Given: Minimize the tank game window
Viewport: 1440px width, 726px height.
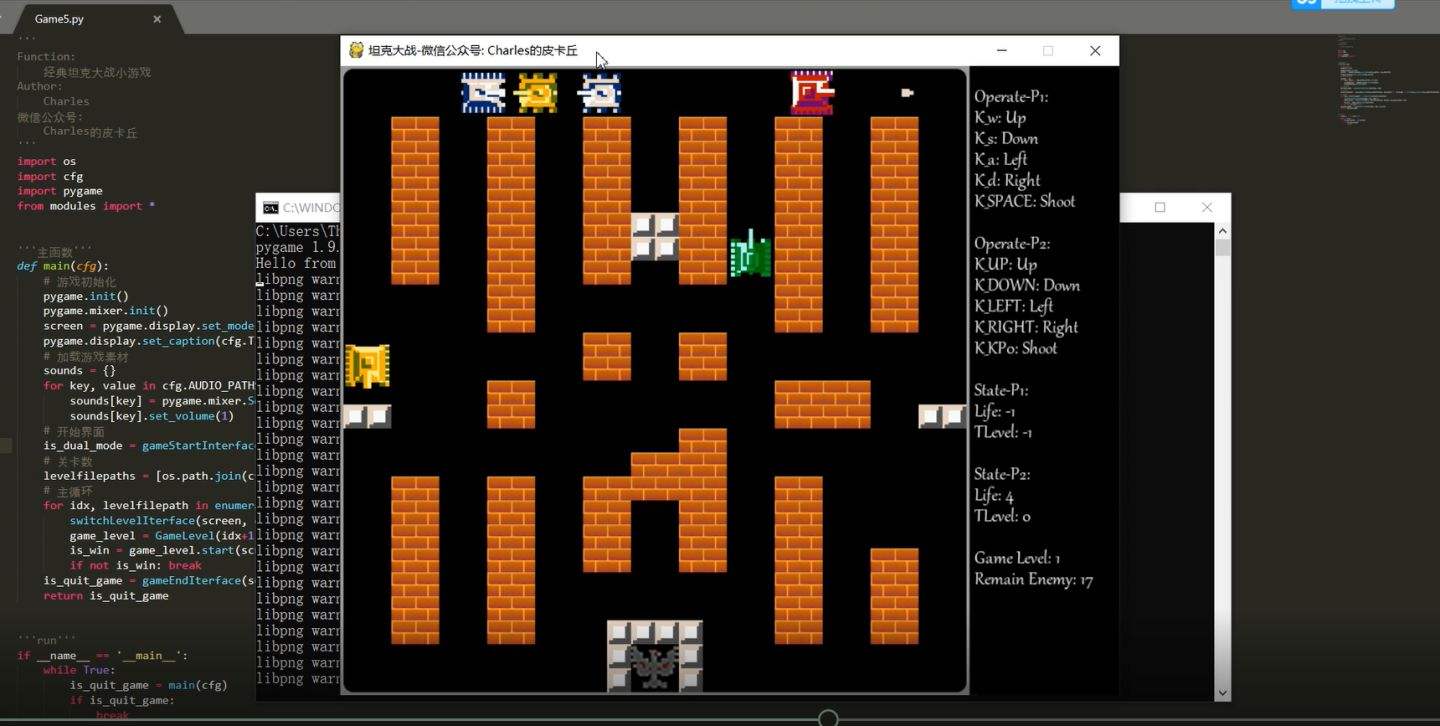Looking at the screenshot, I should [1001, 50].
